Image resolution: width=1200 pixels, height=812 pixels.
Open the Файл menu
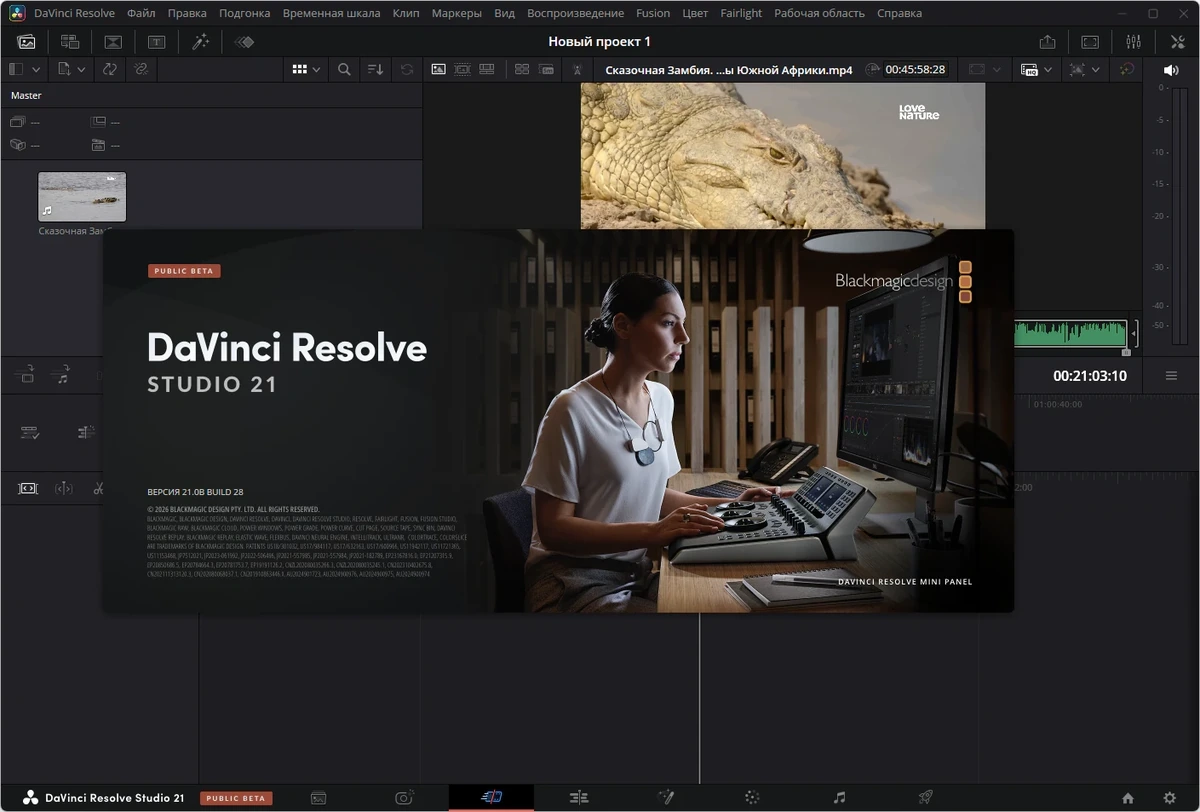point(141,13)
